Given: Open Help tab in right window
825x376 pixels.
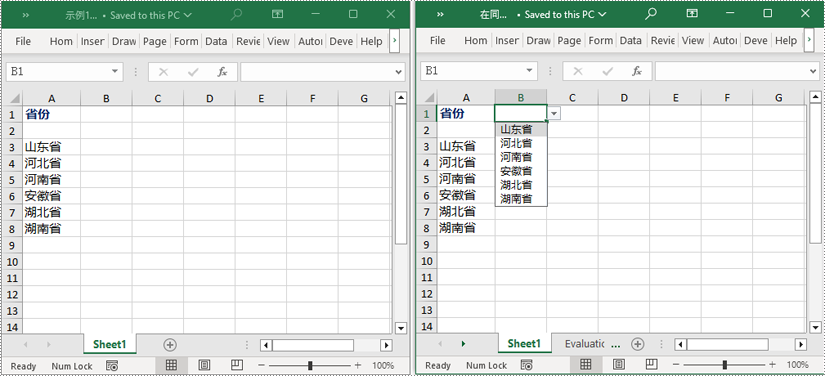Looking at the screenshot, I should pos(786,40).
